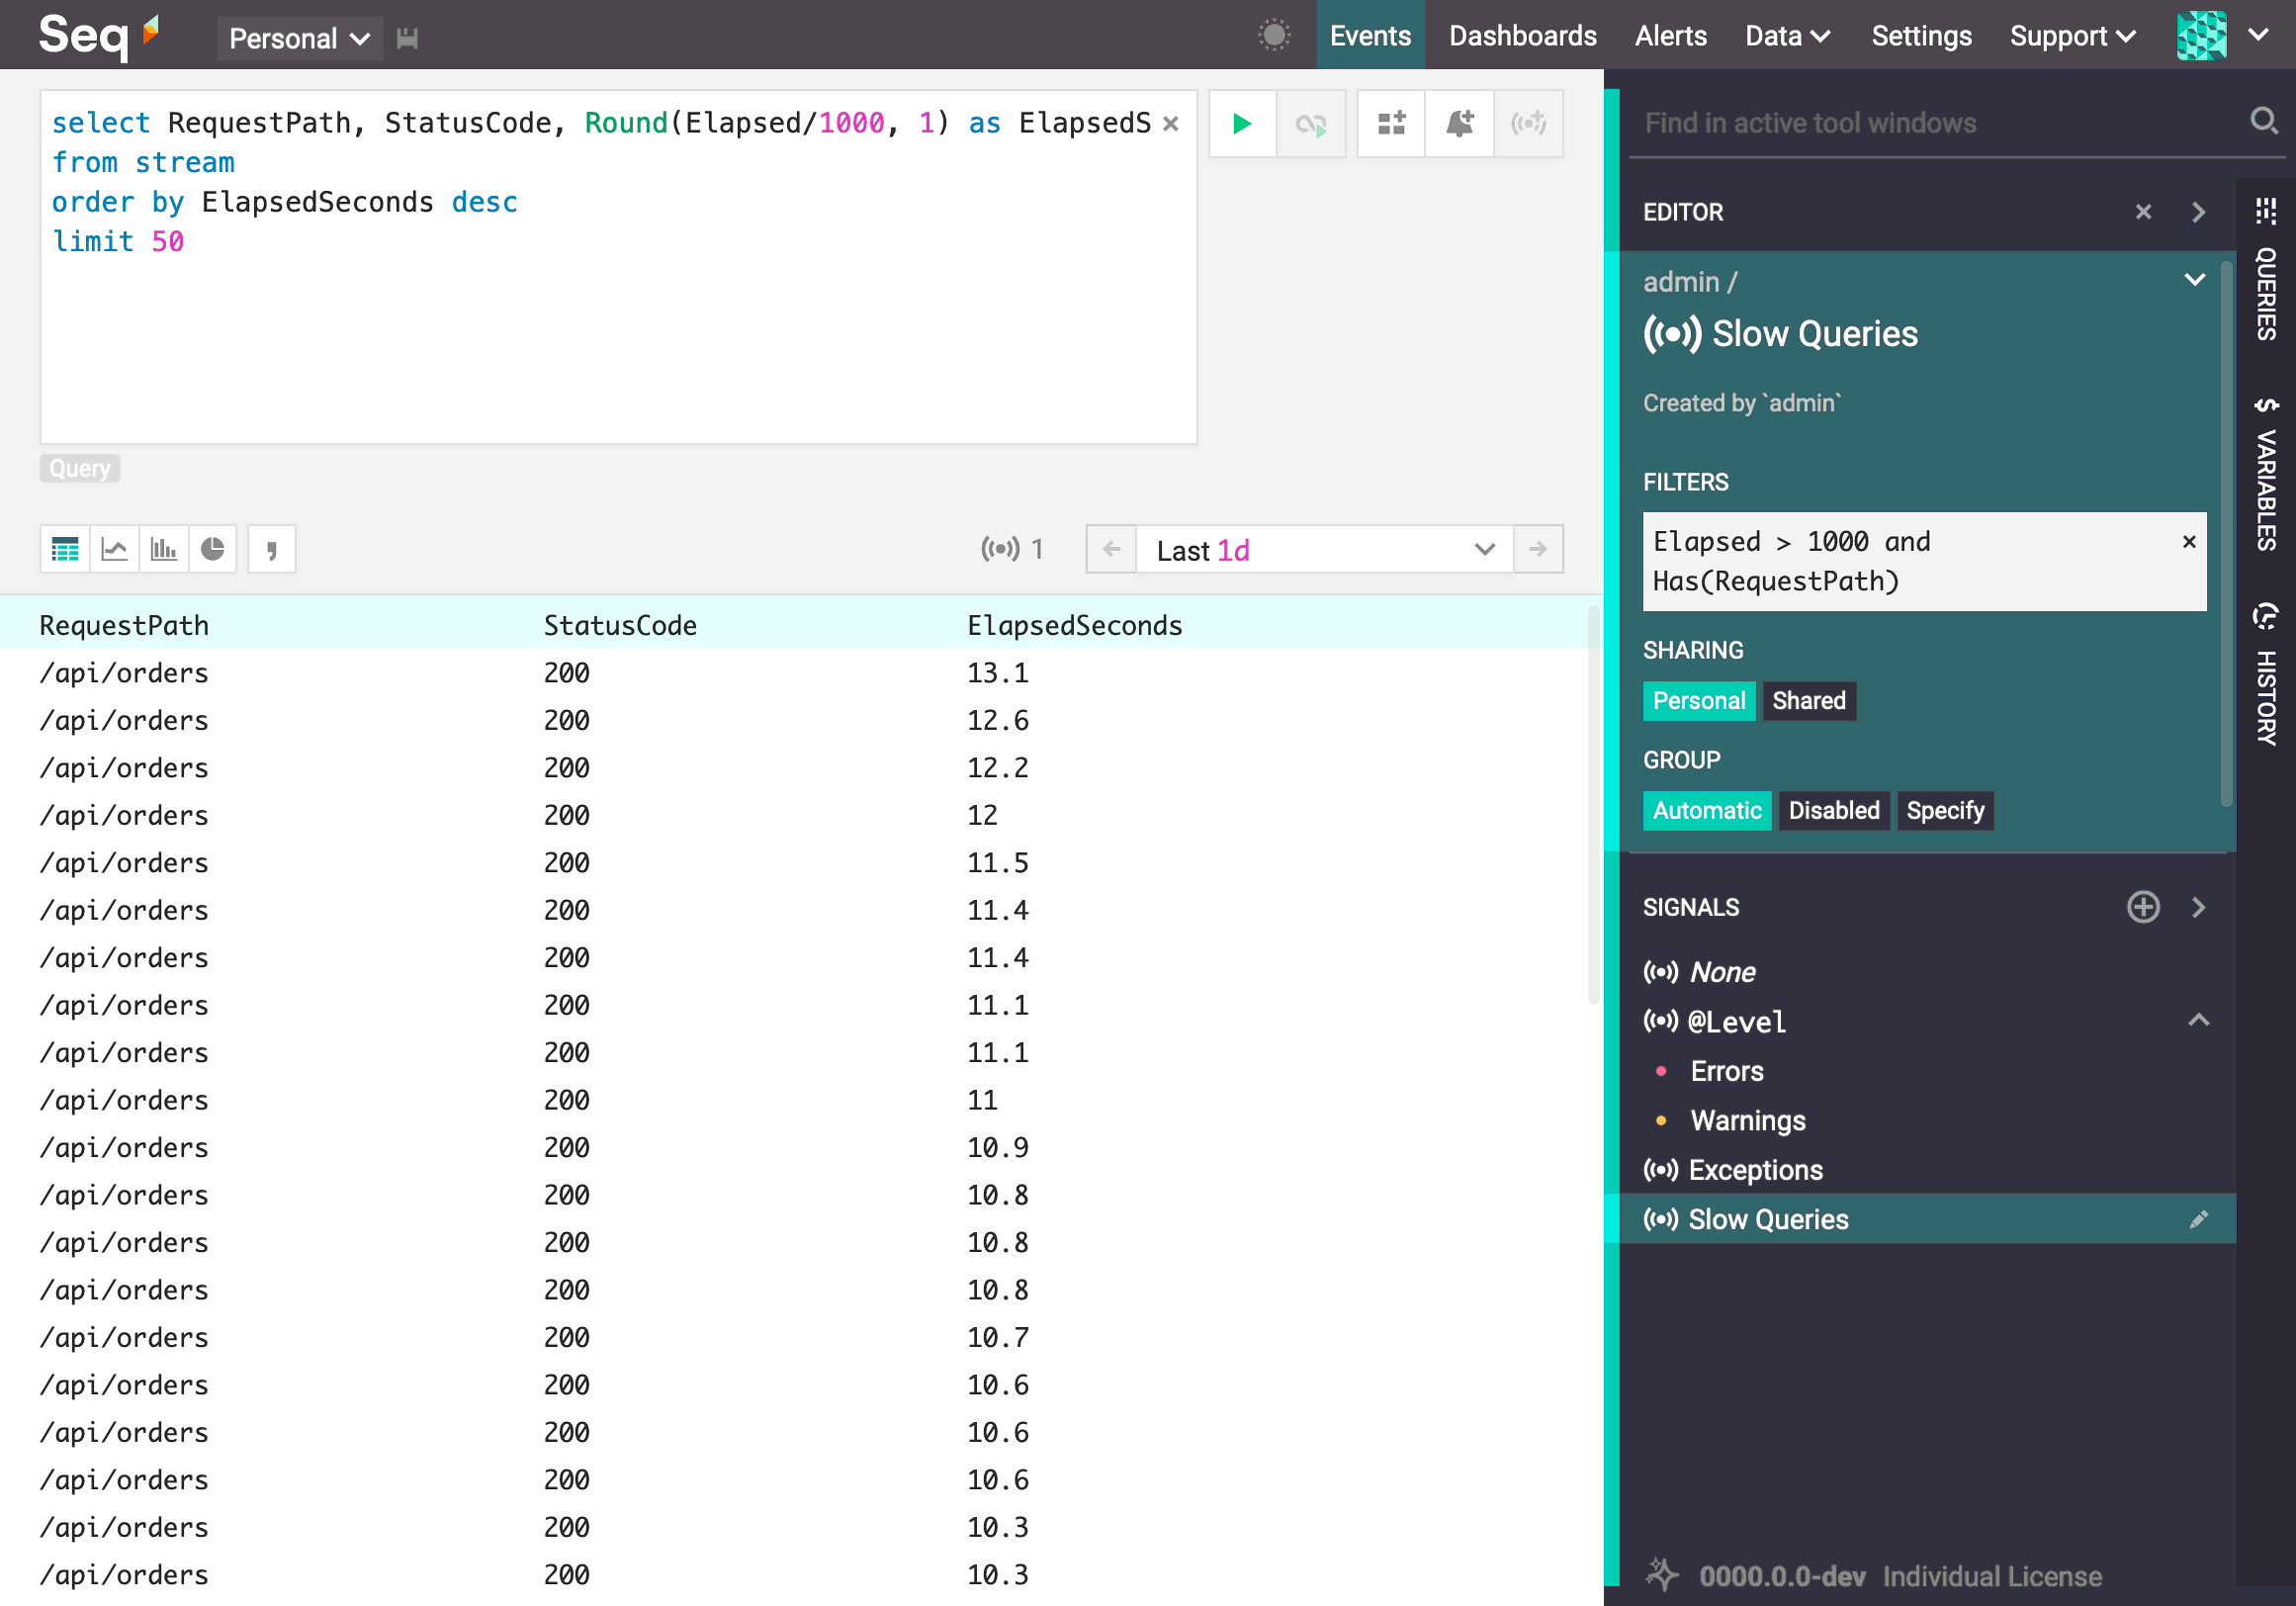Image resolution: width=2296 pixels, height=1606 pixels.
Task: Open the Data menu
Action: [x=1787, y=36]
